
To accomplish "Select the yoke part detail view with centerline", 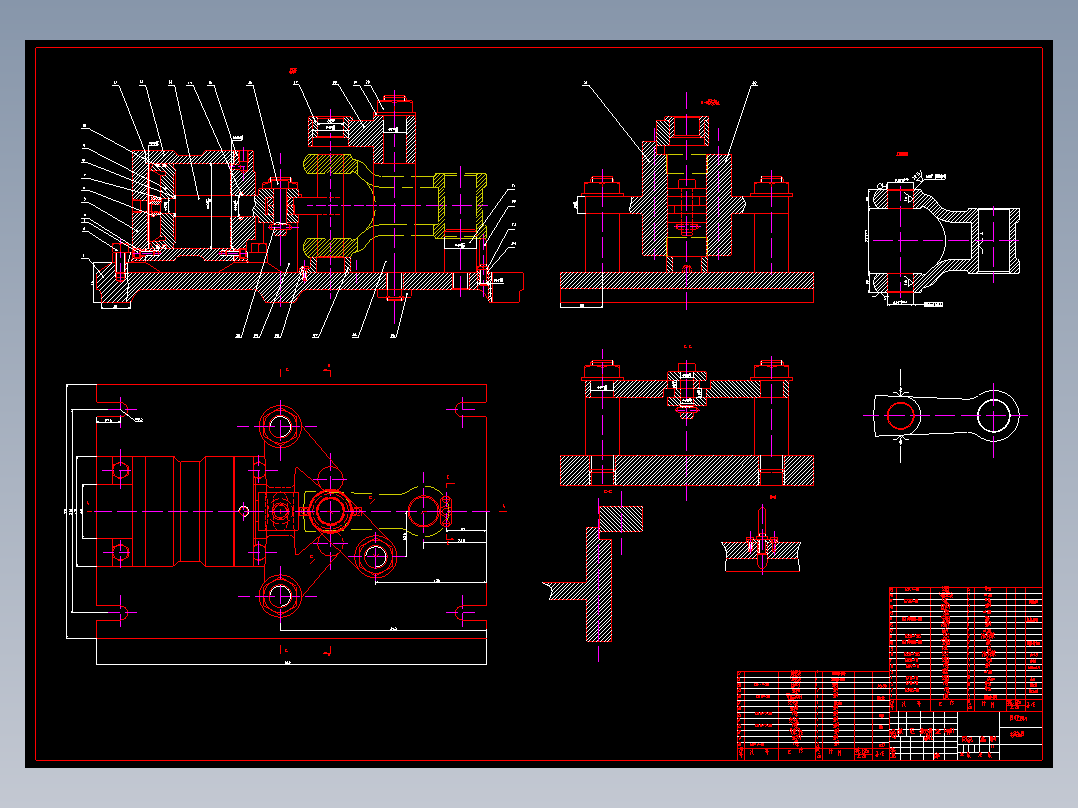I will pos(943,240).
